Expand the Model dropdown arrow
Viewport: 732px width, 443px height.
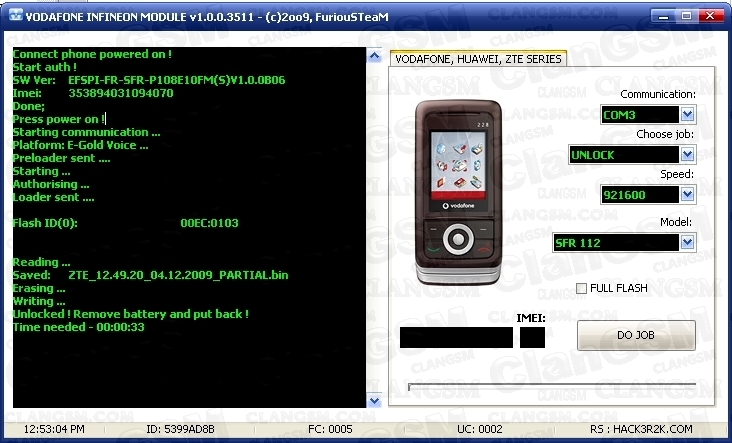point(687,242)
